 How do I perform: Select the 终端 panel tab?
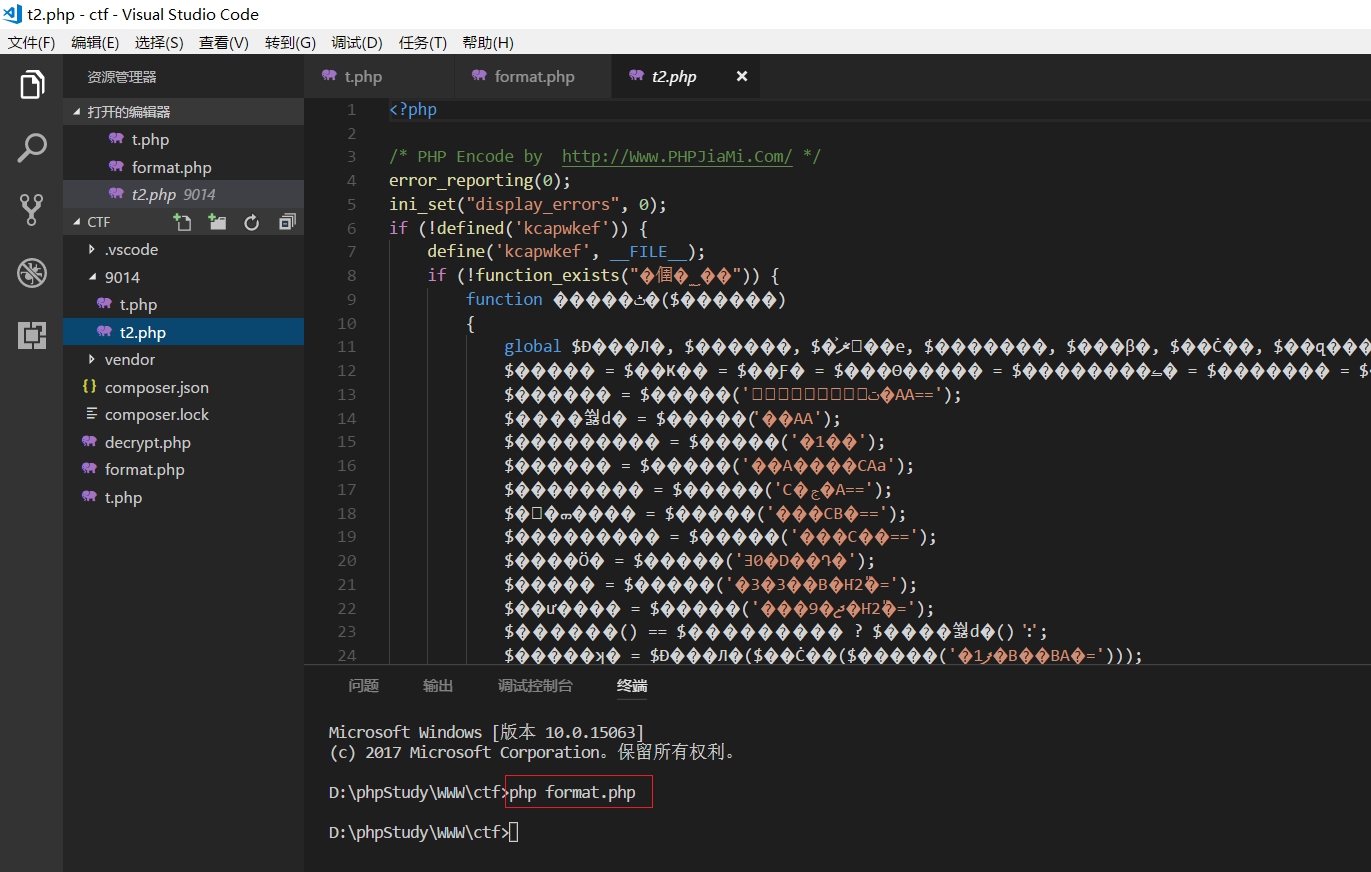[x=632, y=685]
